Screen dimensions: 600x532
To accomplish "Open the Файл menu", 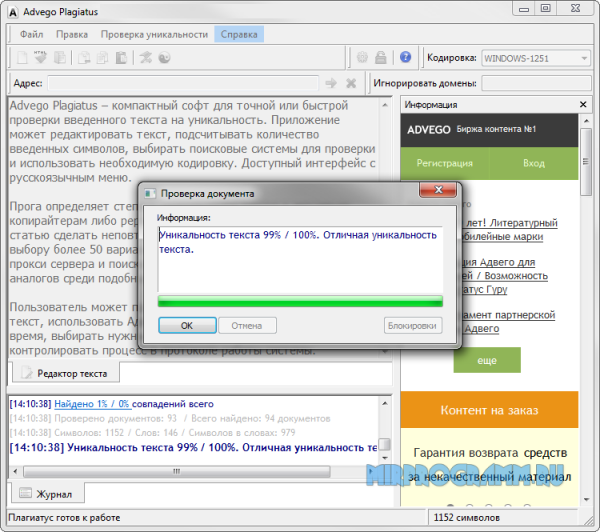I will [x=31, y=34].
